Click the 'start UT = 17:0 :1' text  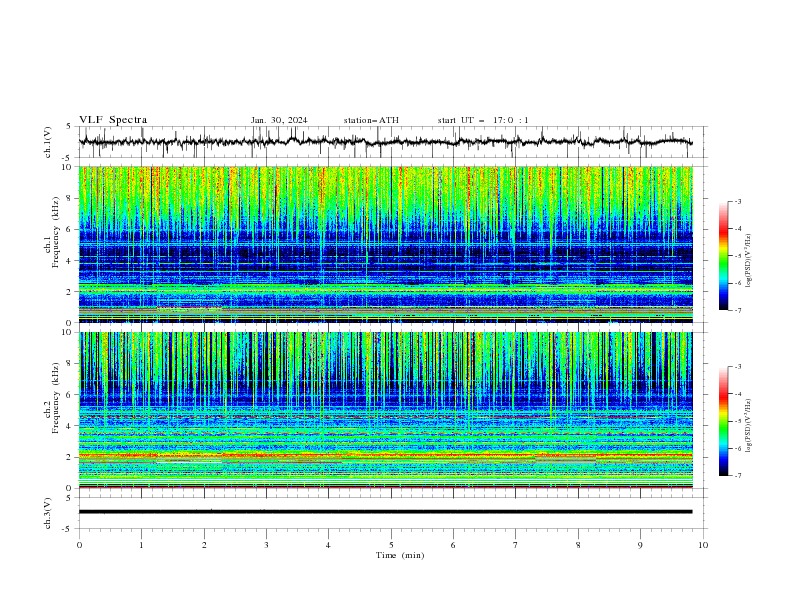[483, 120]
